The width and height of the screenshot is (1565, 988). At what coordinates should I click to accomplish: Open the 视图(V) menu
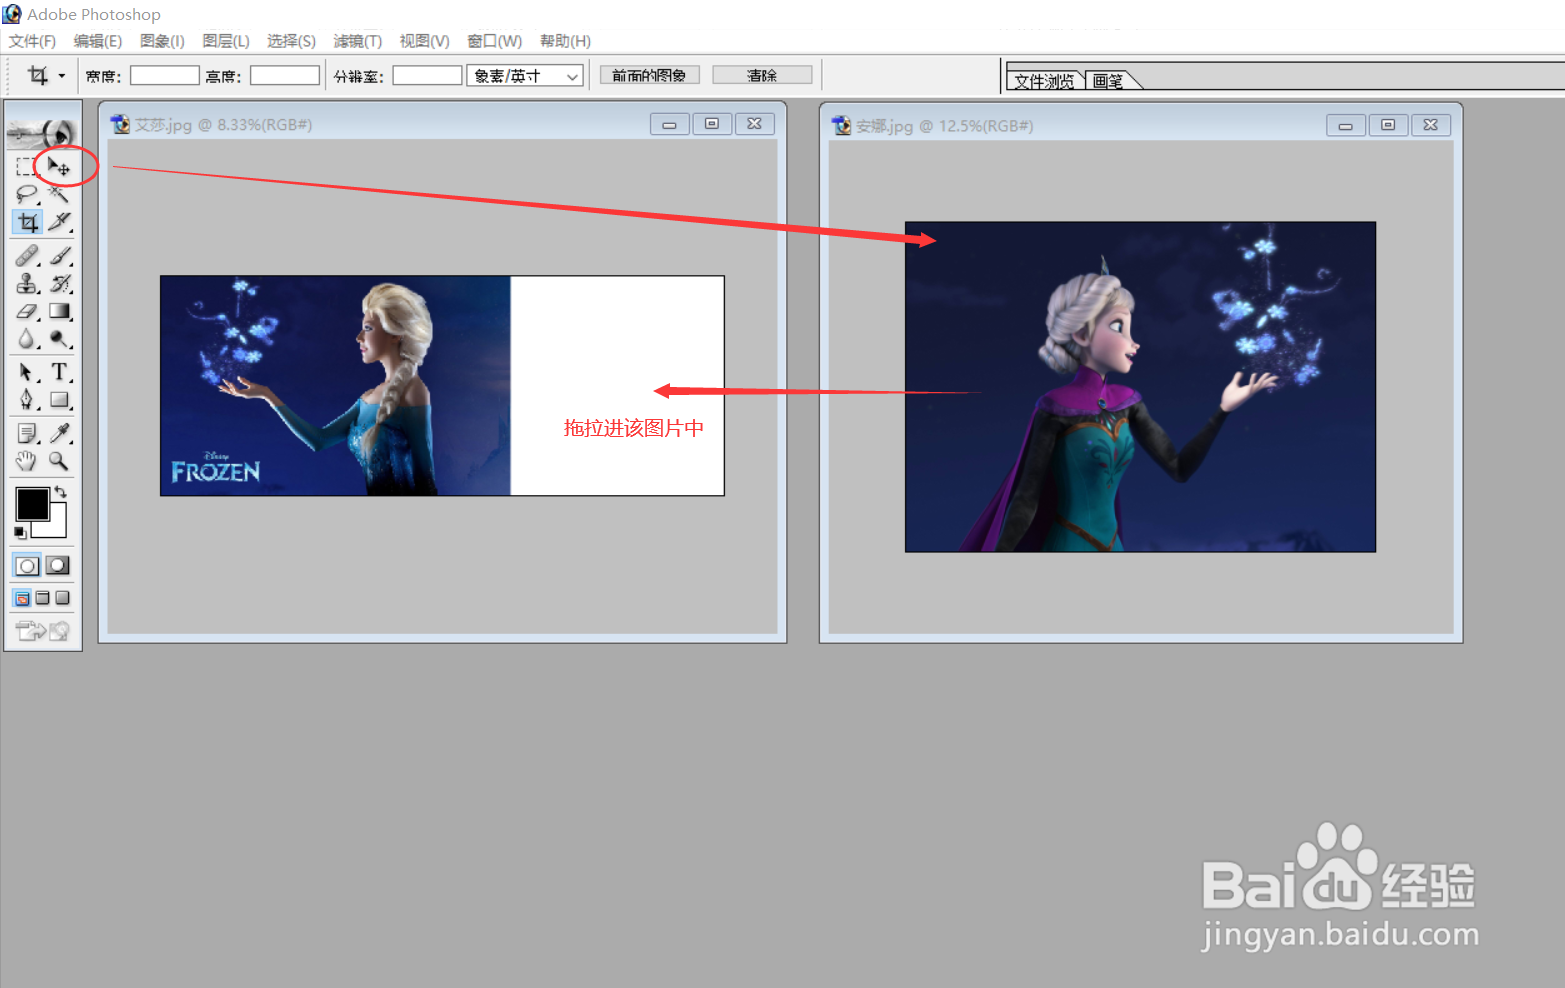[x=424, y=41]
